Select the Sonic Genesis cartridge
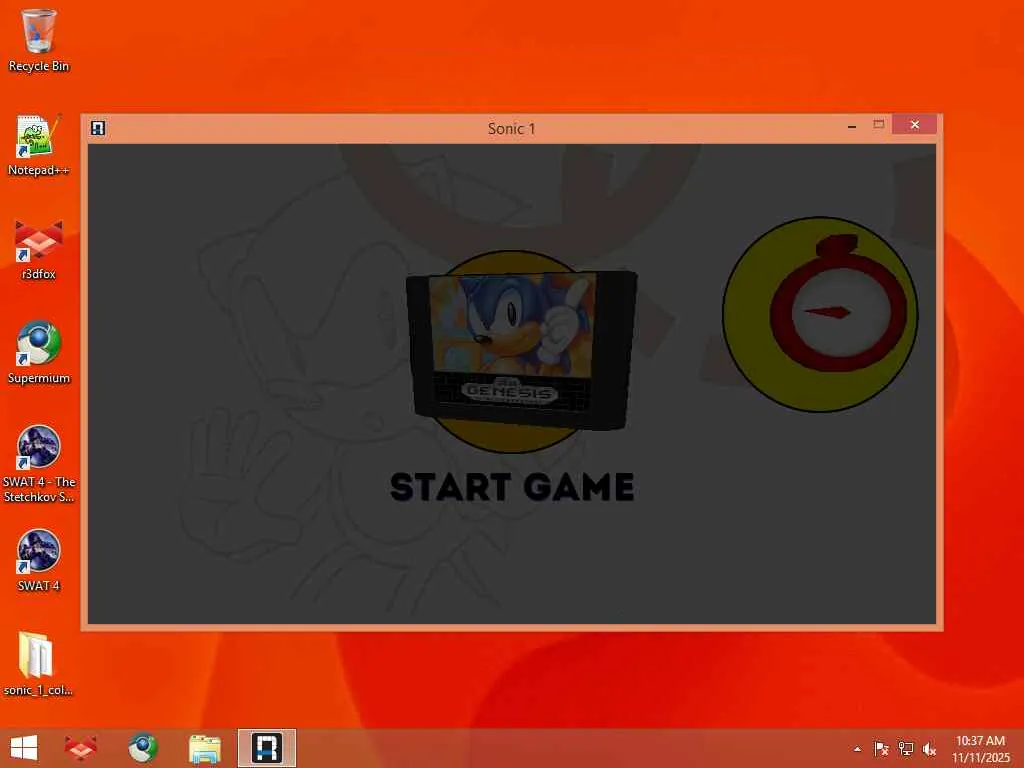This screenshot has height=768, width=1024. pyautogui.click(x=521, y=350)
